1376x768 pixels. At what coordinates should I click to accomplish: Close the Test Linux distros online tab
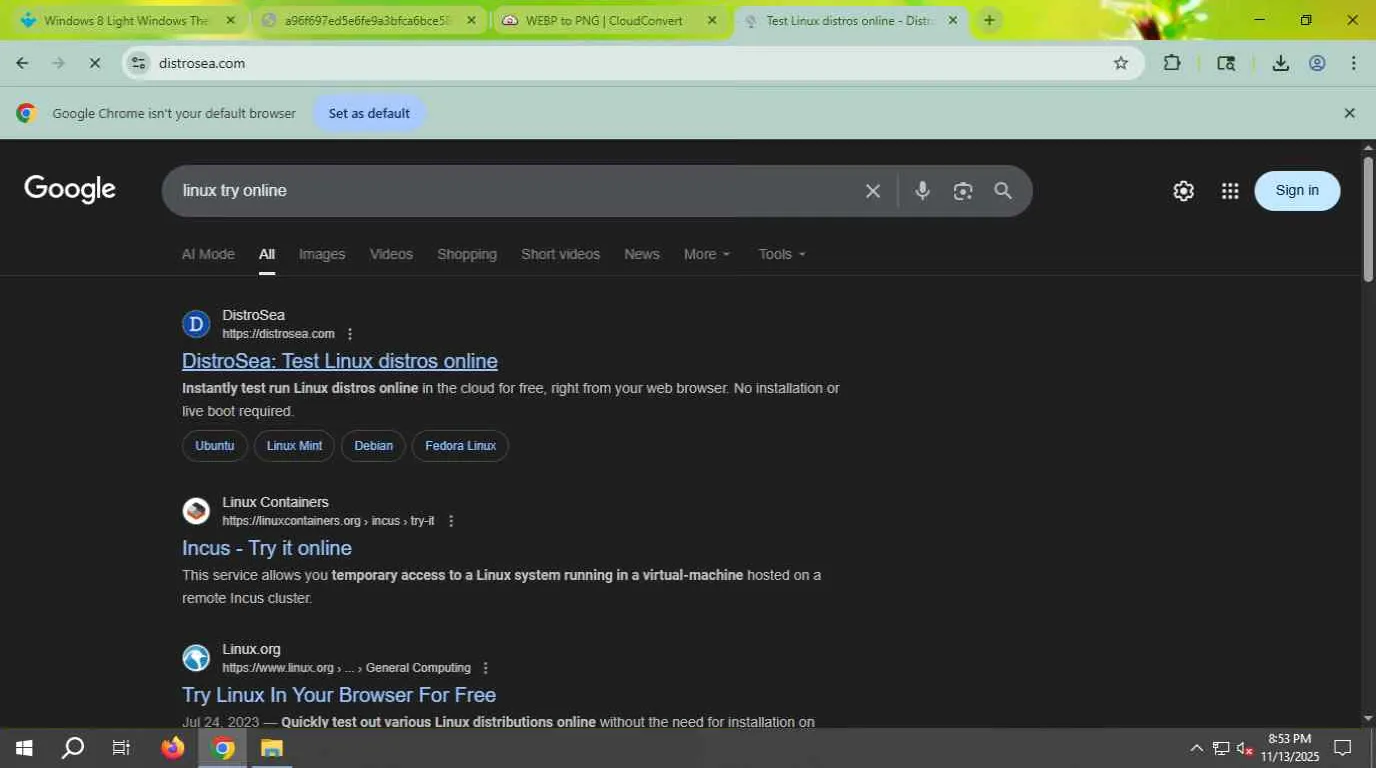(953, 20)
